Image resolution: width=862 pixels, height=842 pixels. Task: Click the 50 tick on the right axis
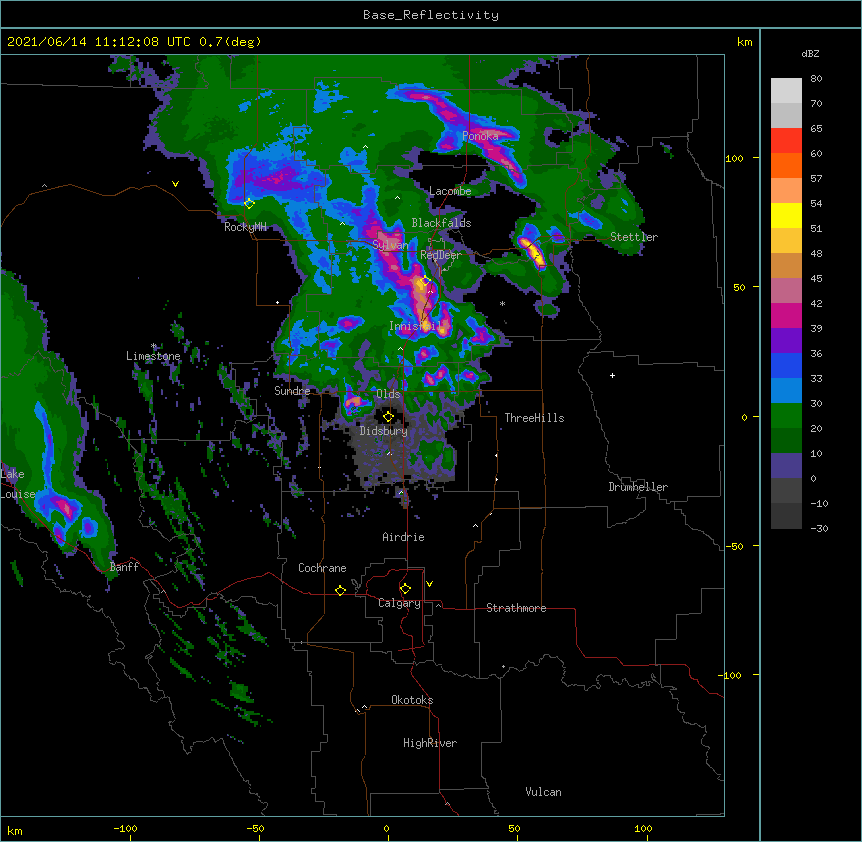pyautogui.click(x=739, y=287)
